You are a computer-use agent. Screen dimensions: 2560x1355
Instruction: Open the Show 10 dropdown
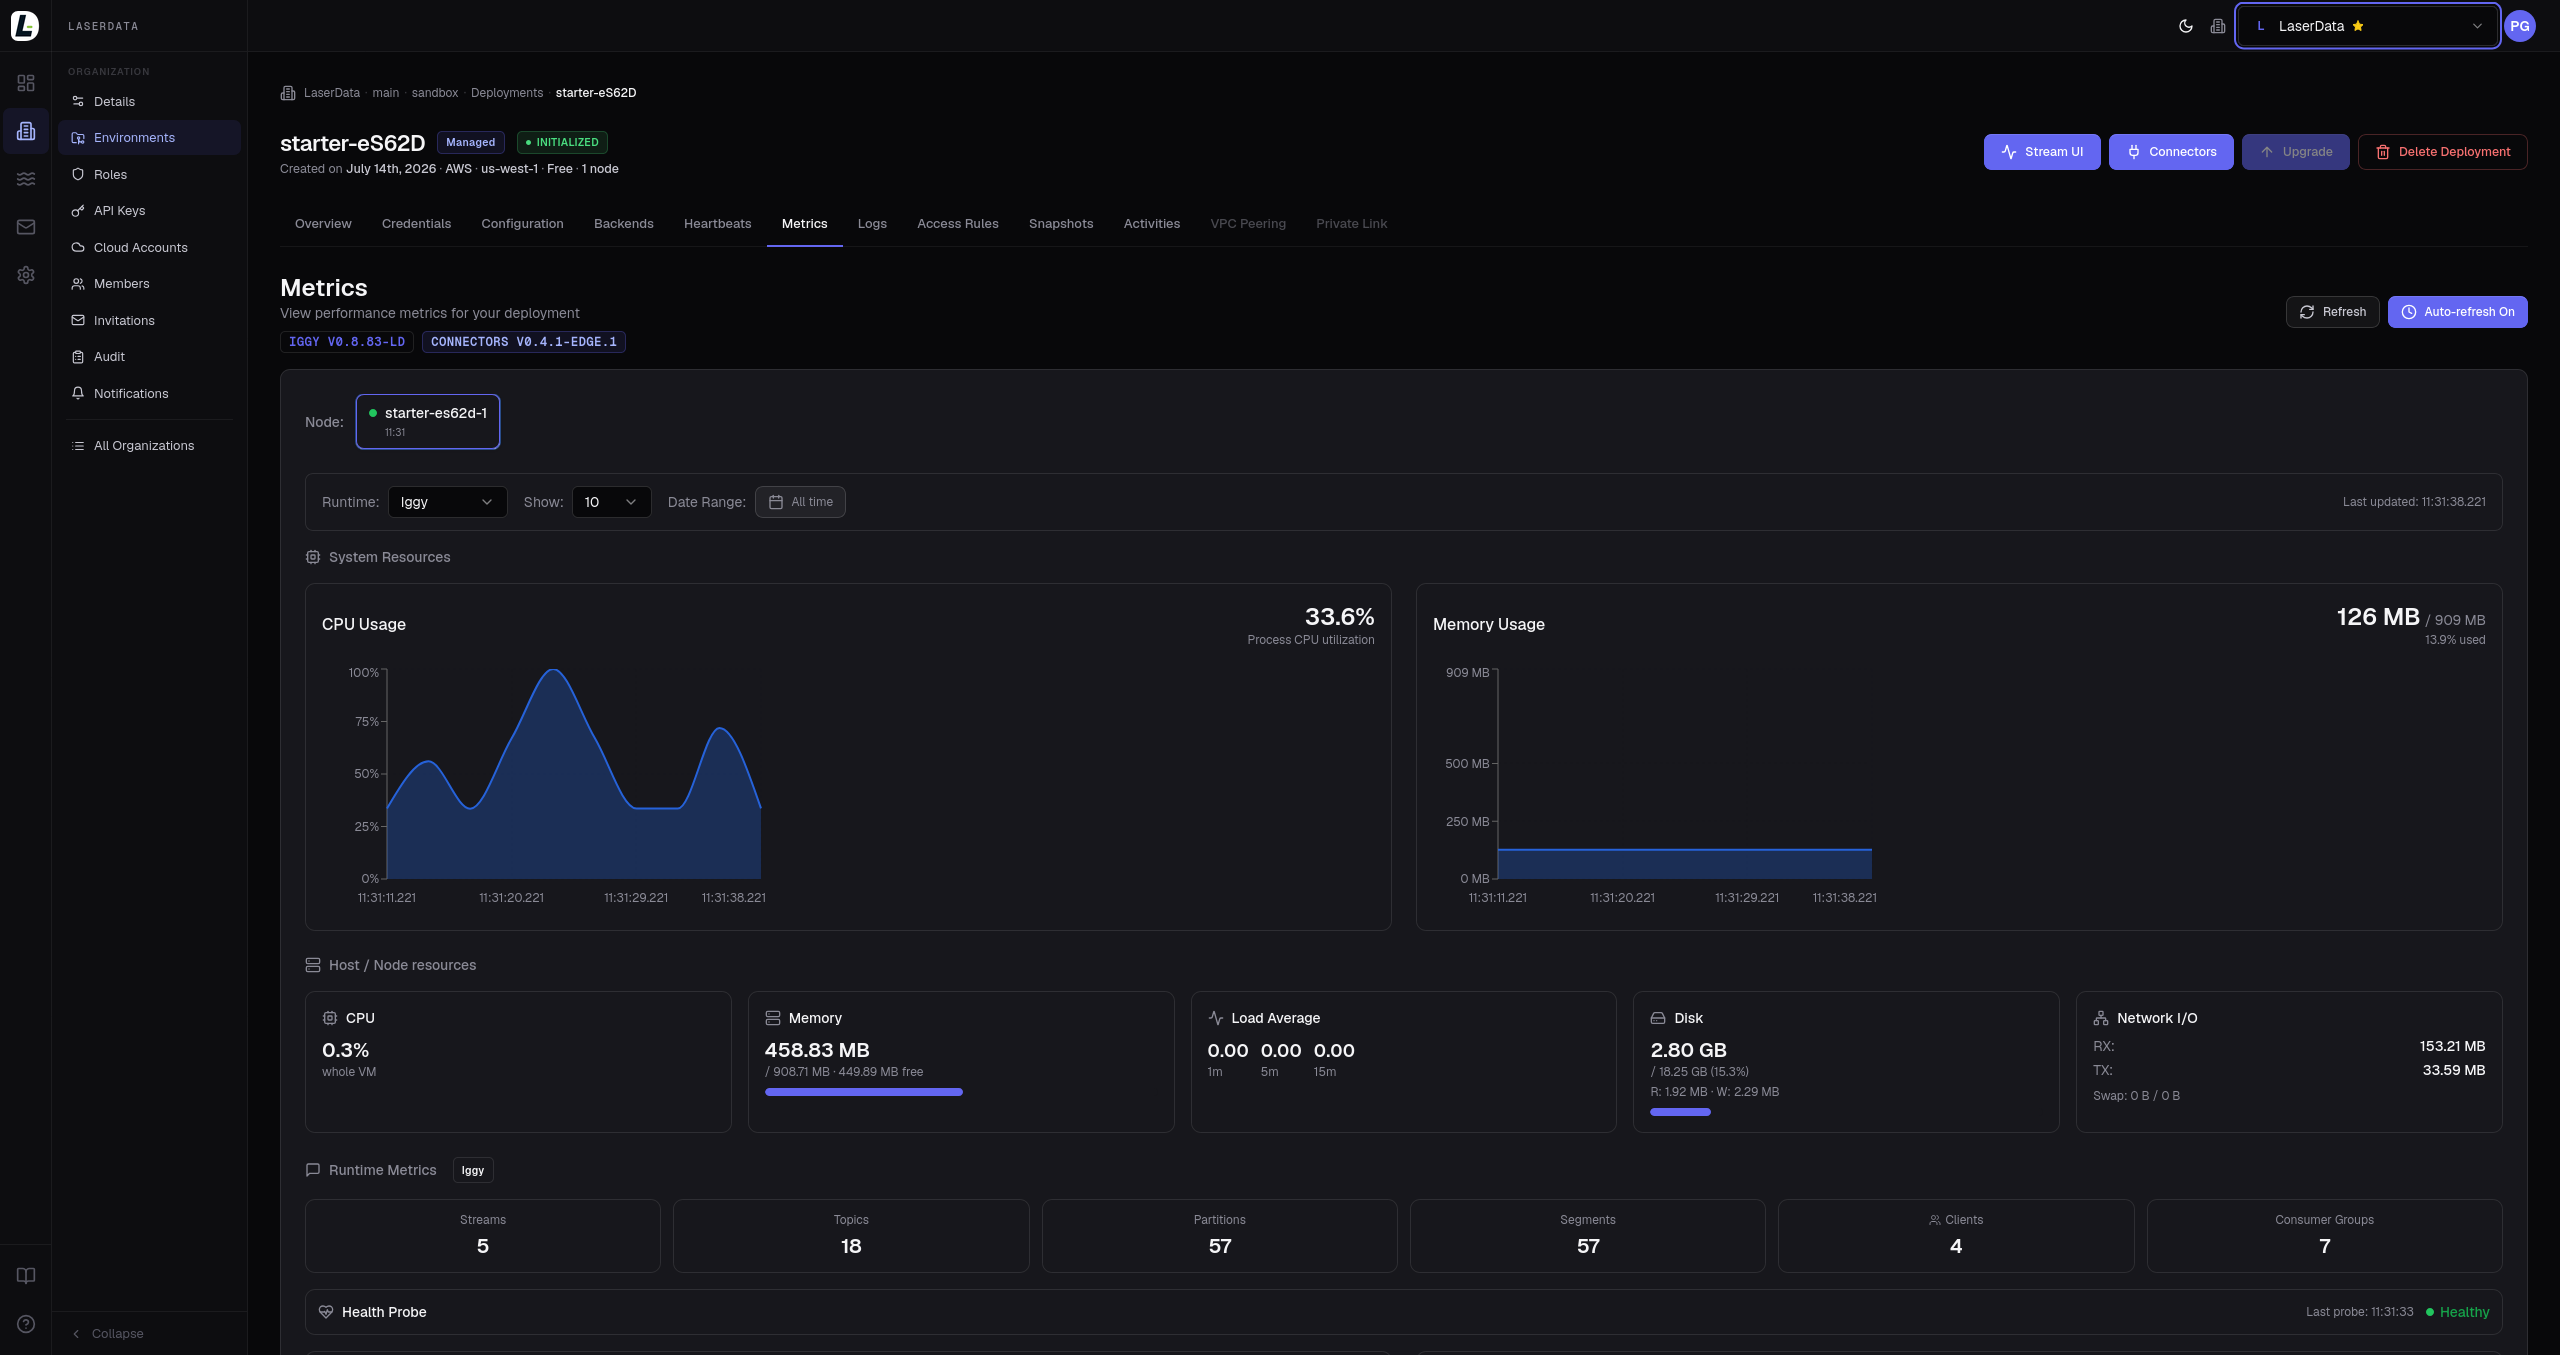tap(611, 502)
